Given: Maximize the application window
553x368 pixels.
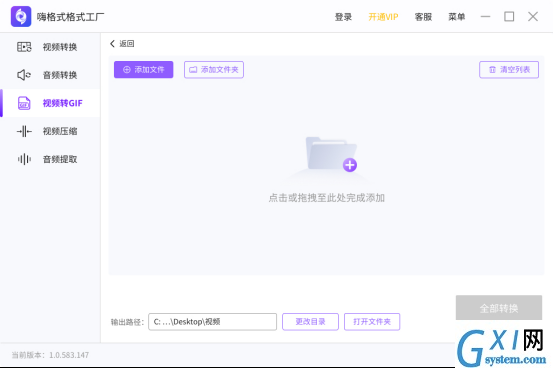Looking at the screenshot, I should point(509,17).
